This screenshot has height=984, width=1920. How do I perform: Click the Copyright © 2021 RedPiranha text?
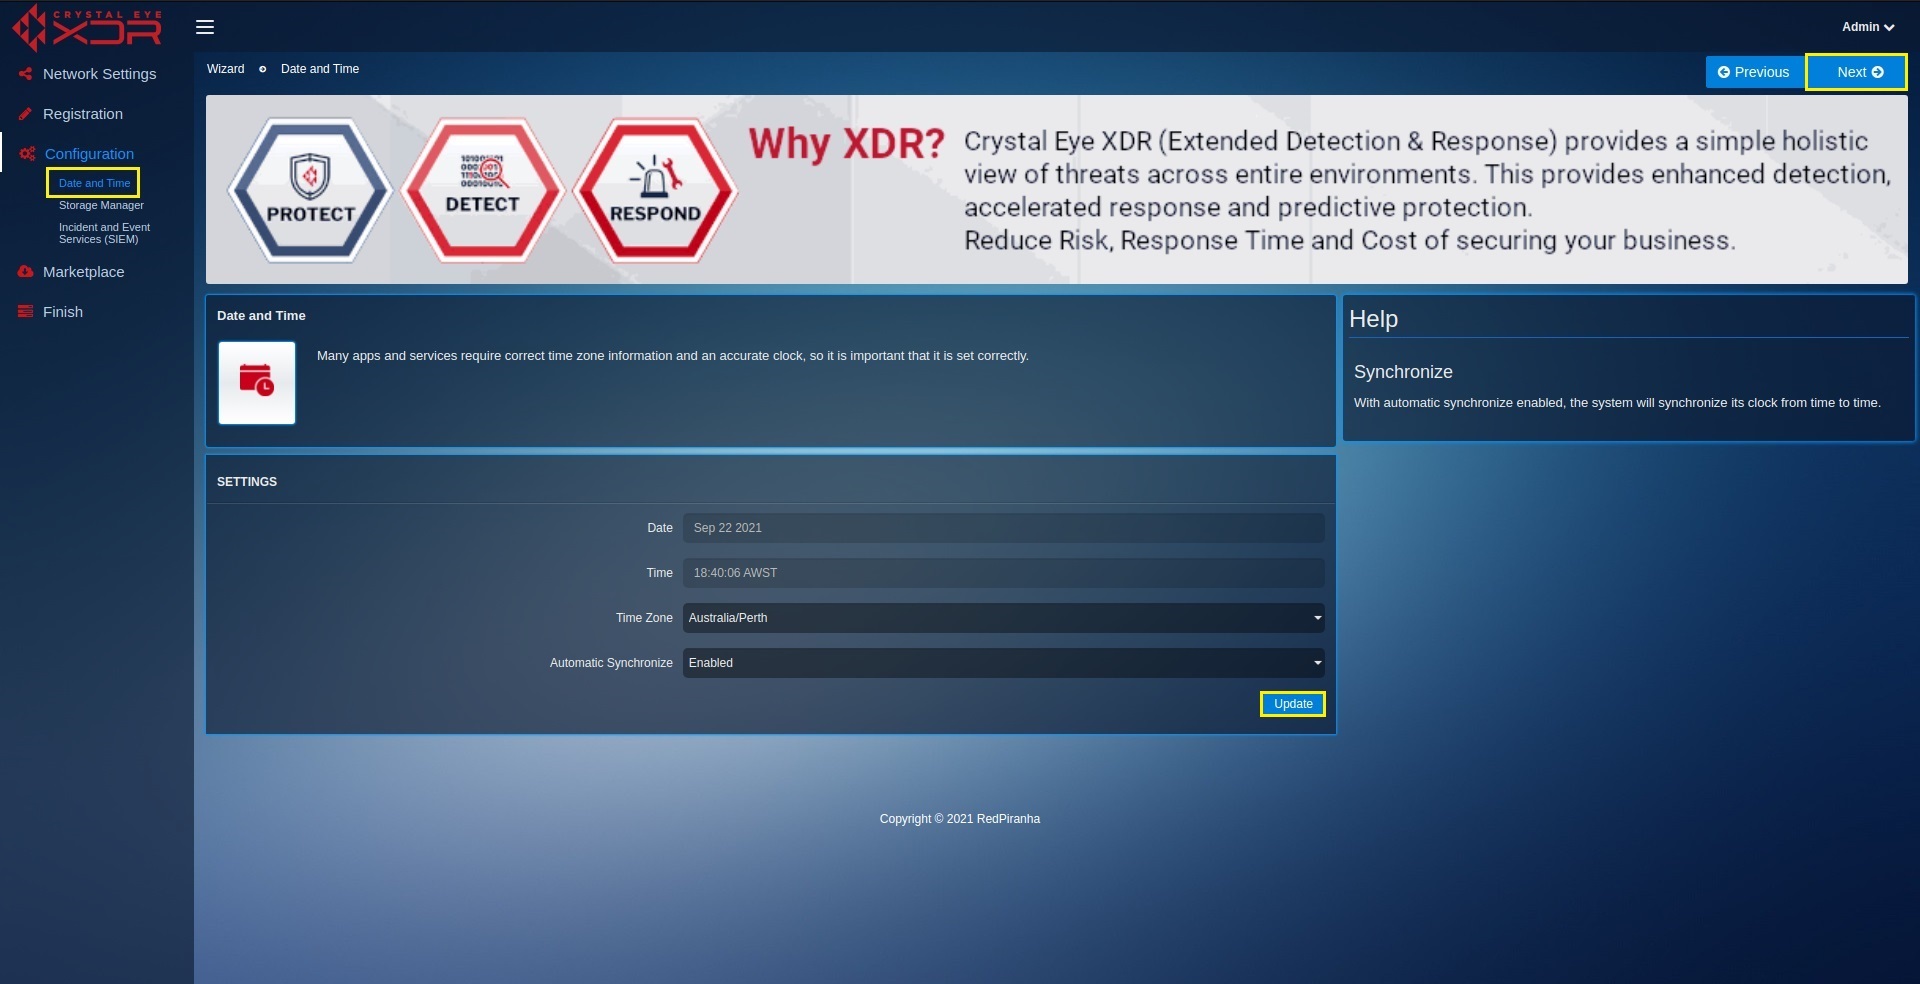click(960, 819)
